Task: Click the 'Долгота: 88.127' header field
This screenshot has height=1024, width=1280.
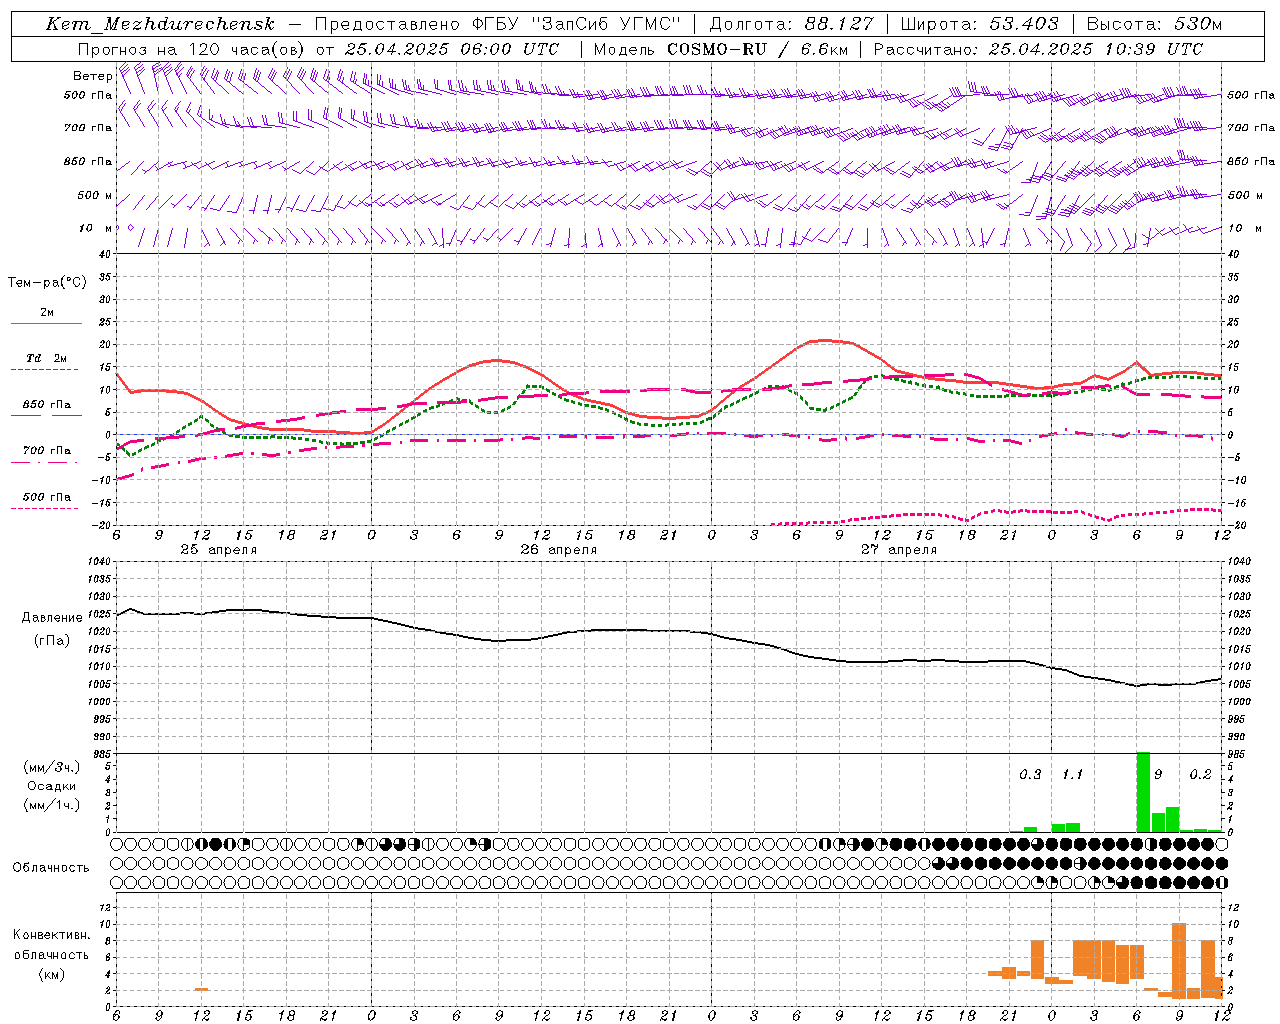Action: pyautogui.click(x=791, y=24)
